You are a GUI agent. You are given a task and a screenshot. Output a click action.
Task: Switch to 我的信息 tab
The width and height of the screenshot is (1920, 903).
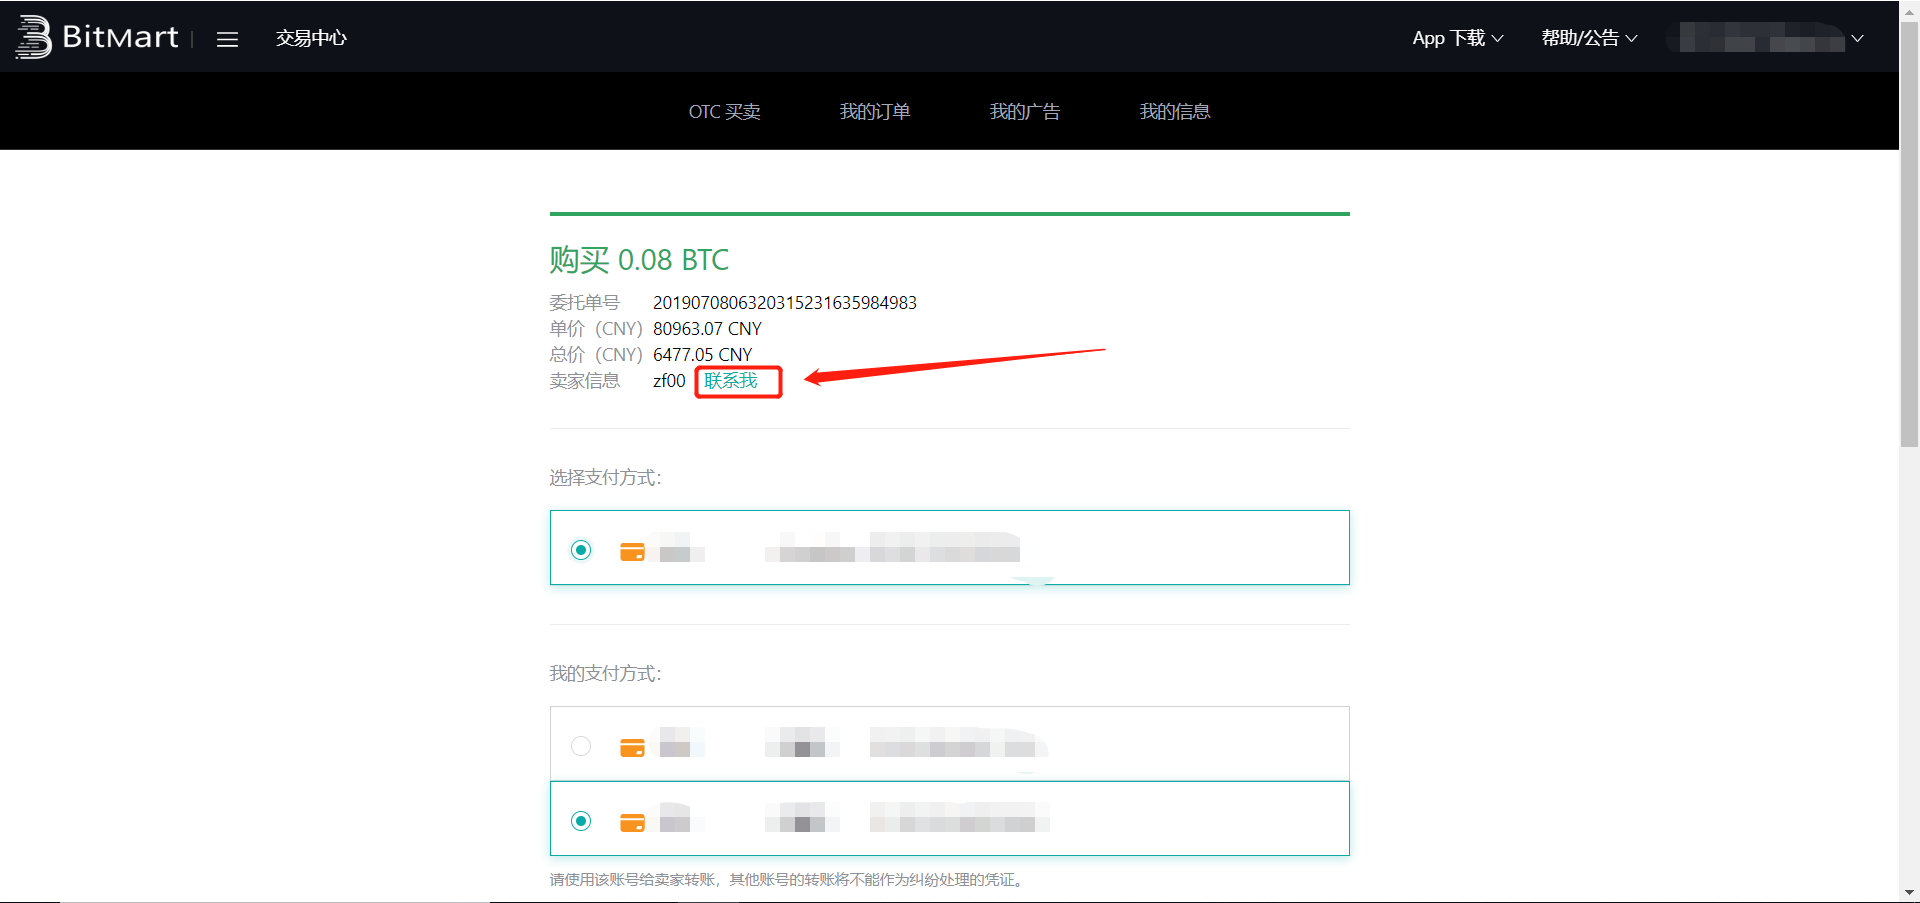click(1175, 111)
